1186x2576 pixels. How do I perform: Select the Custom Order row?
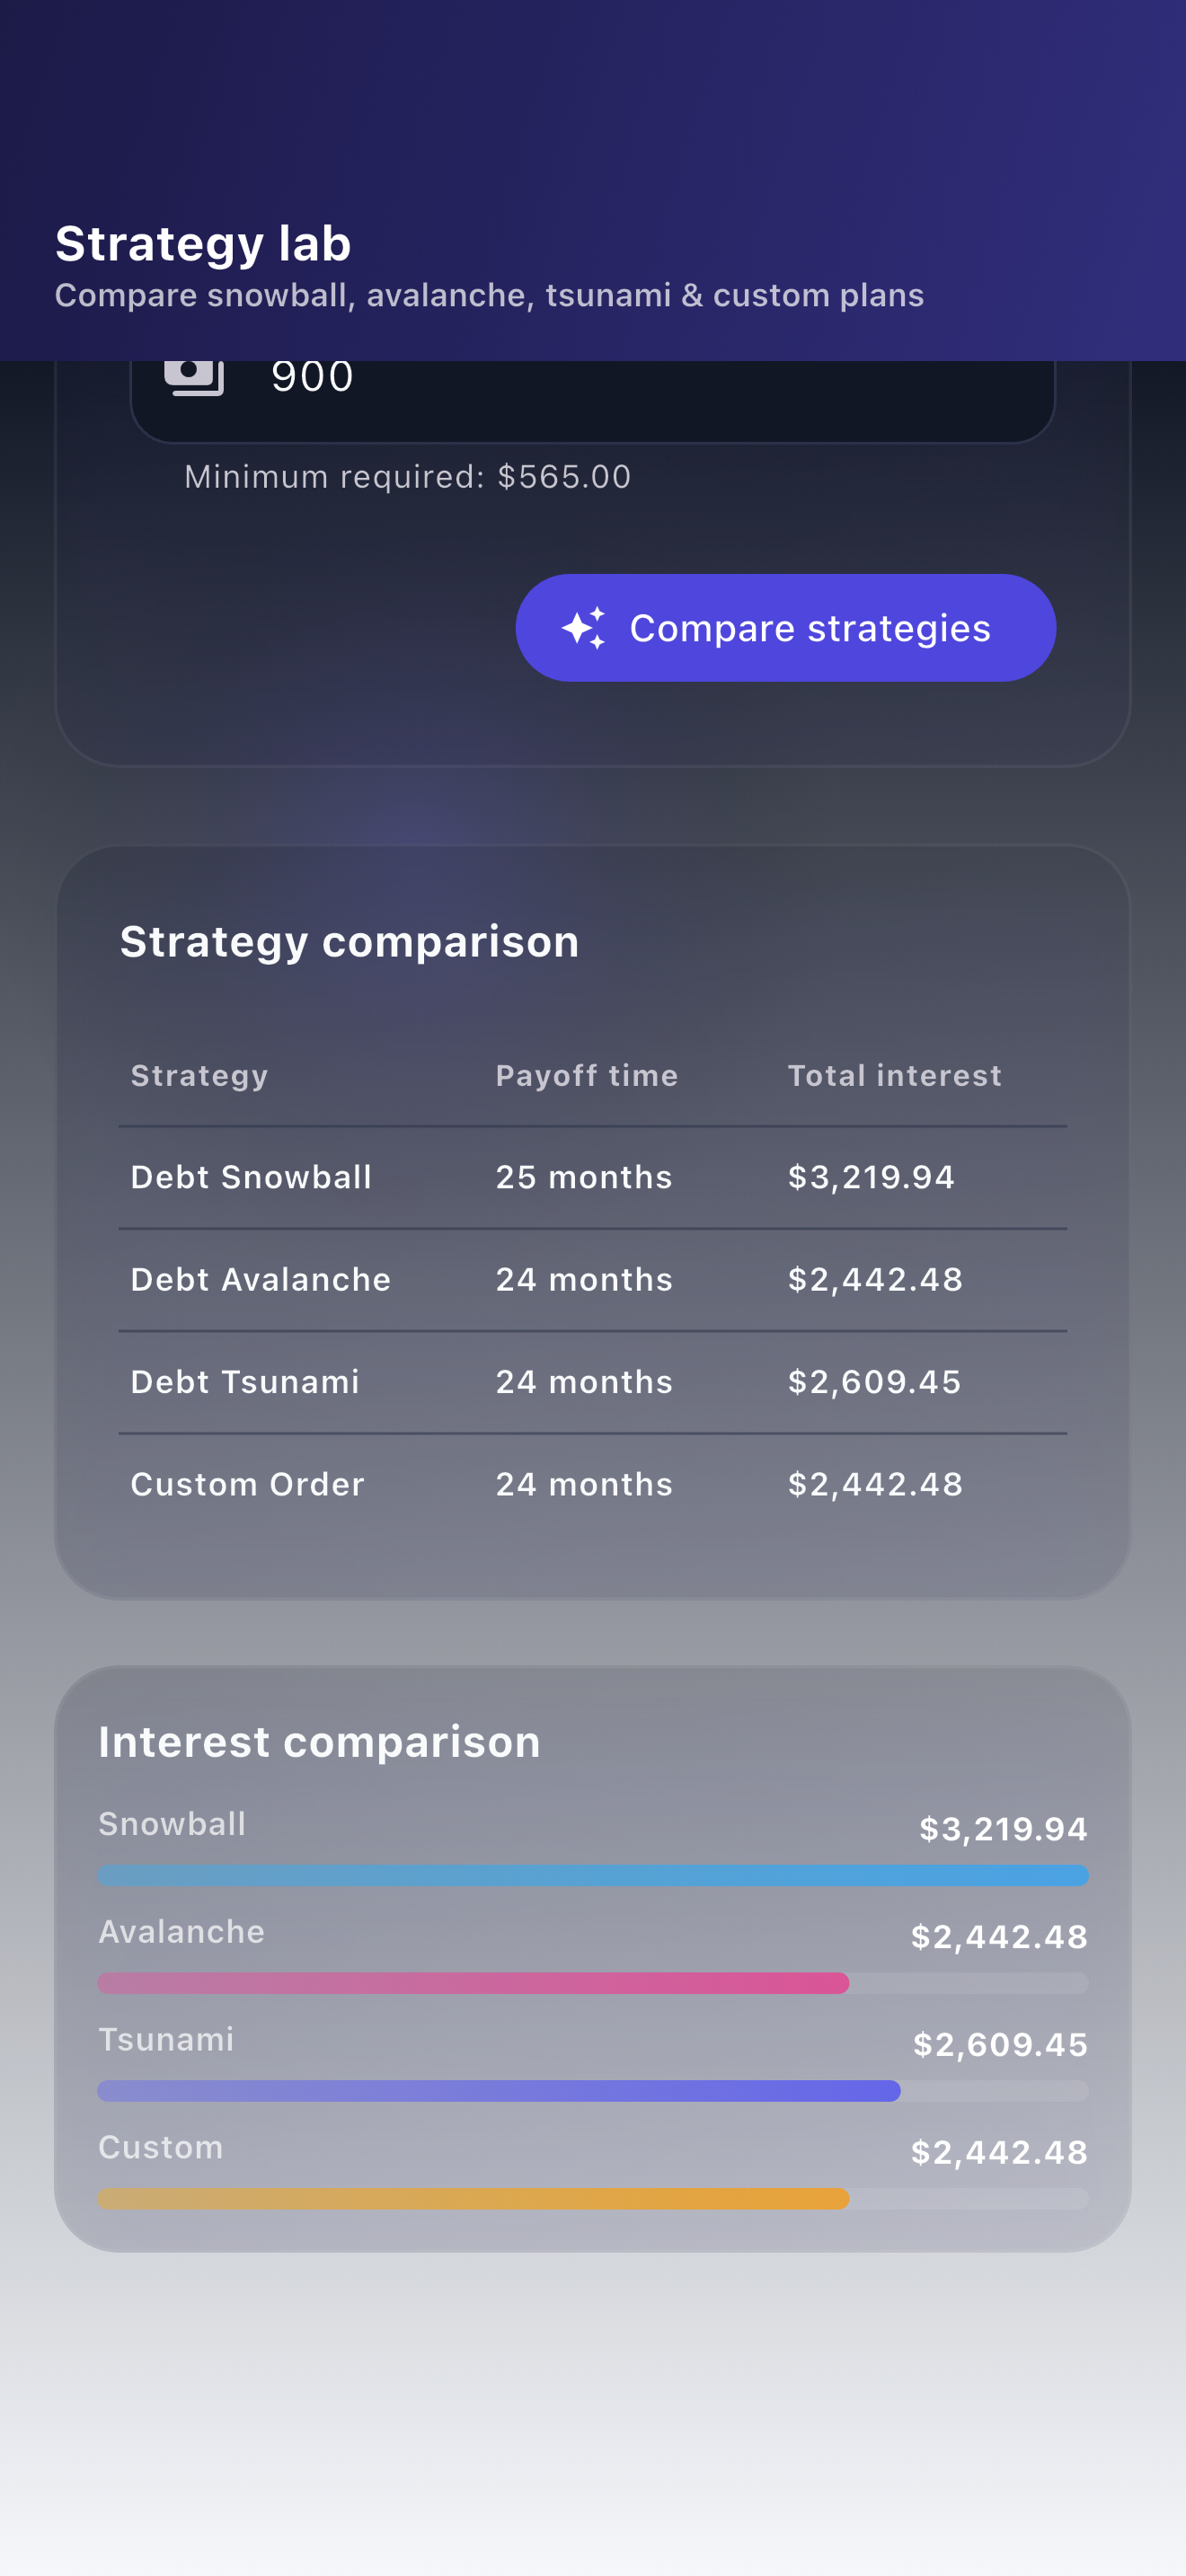(593, 1484)
